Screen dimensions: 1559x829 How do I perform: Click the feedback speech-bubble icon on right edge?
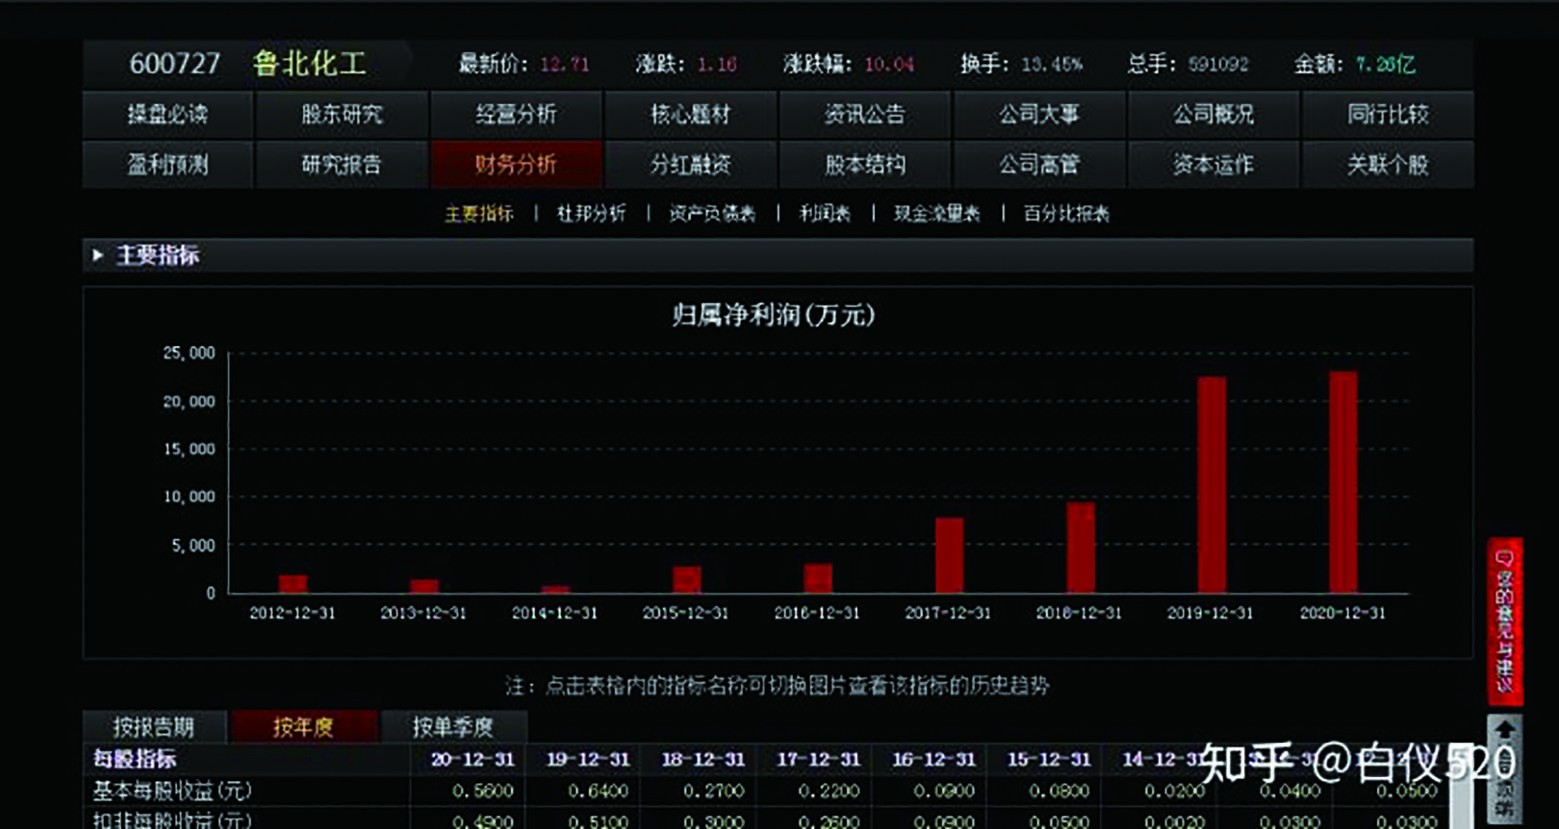click(x=1504, y=557)
